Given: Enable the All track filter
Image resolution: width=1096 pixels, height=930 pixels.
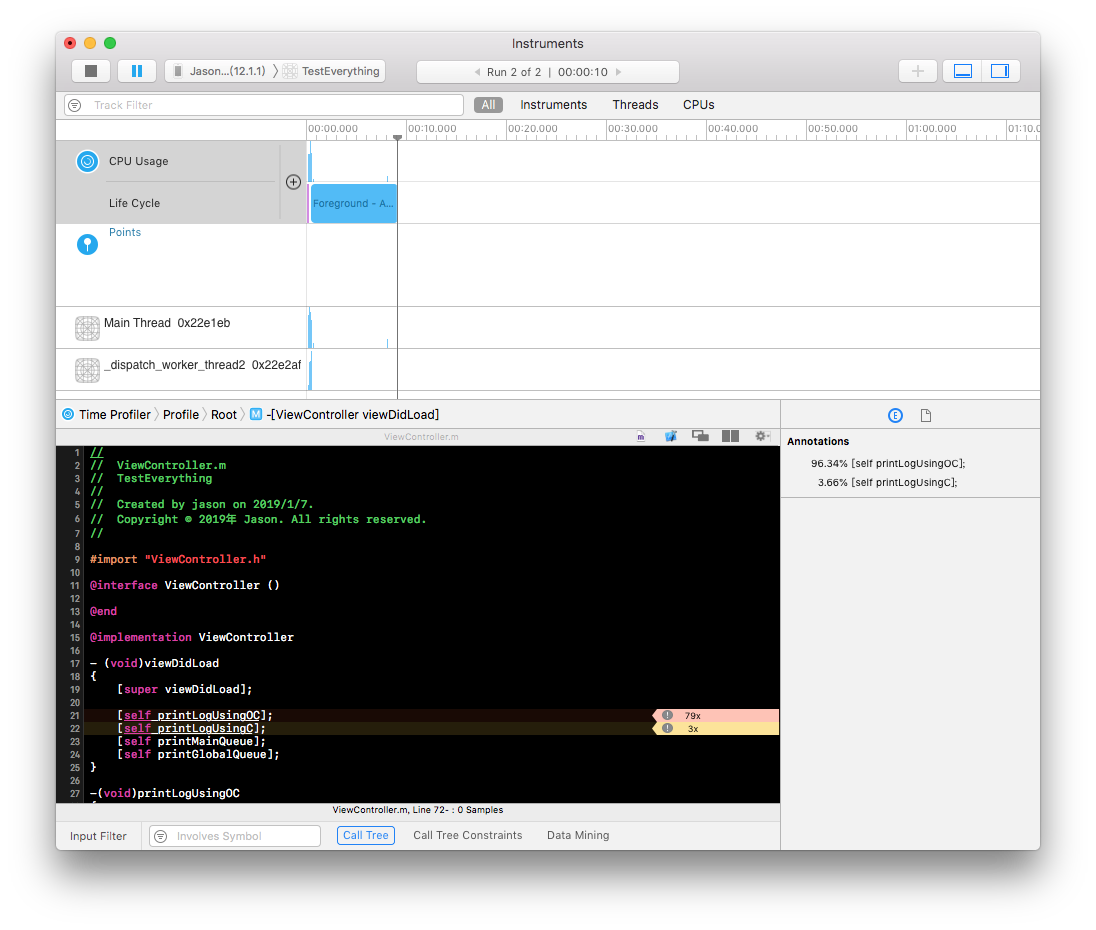Looking at the screenshot, I should [x=488, y=104].
